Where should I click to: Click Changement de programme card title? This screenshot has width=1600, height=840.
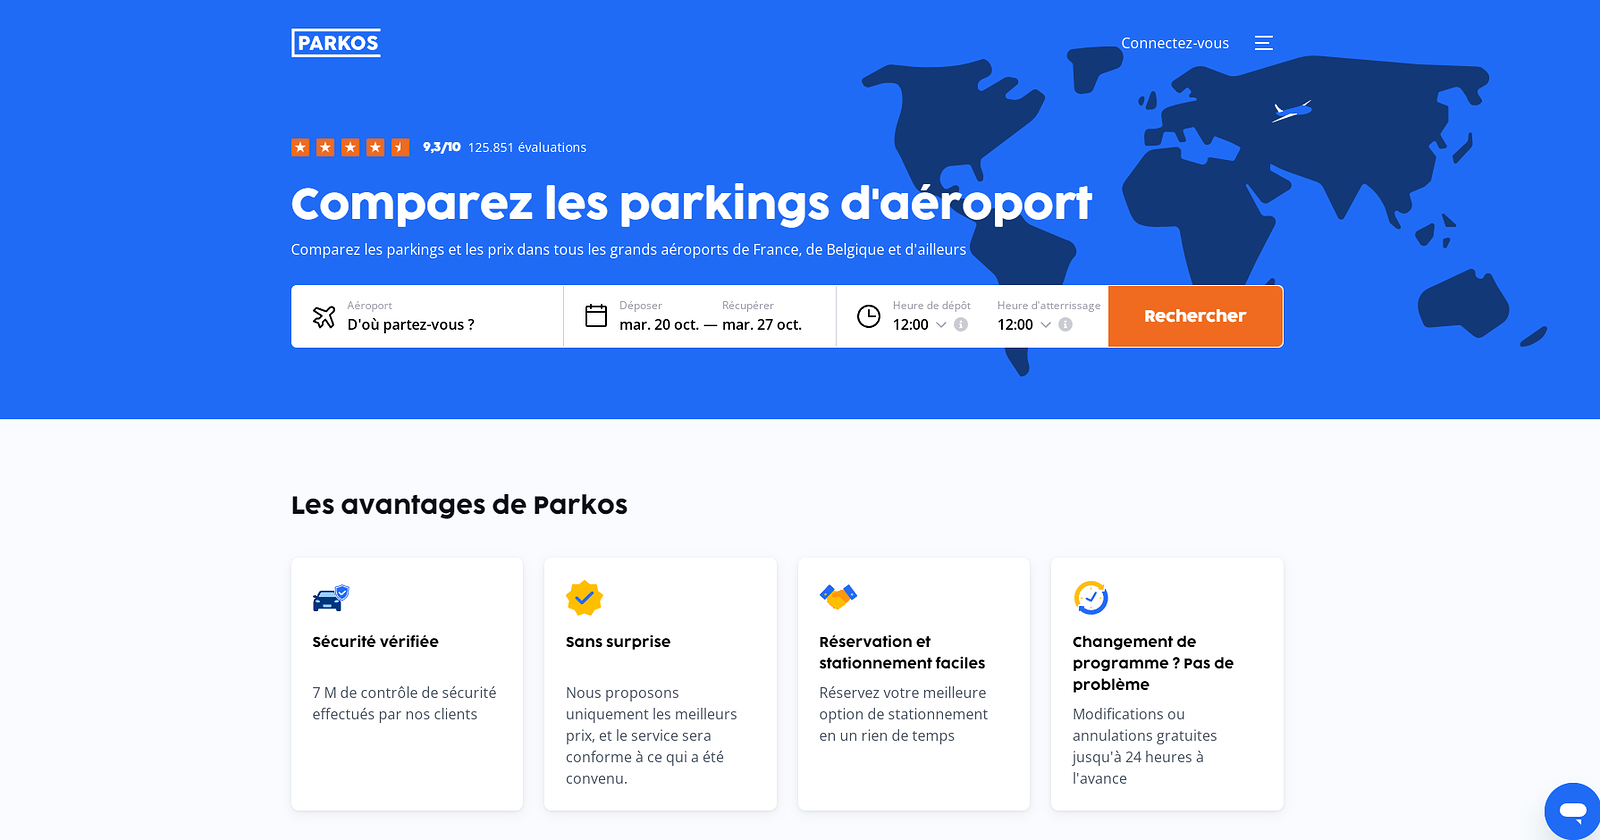[x=1153, y=663]
